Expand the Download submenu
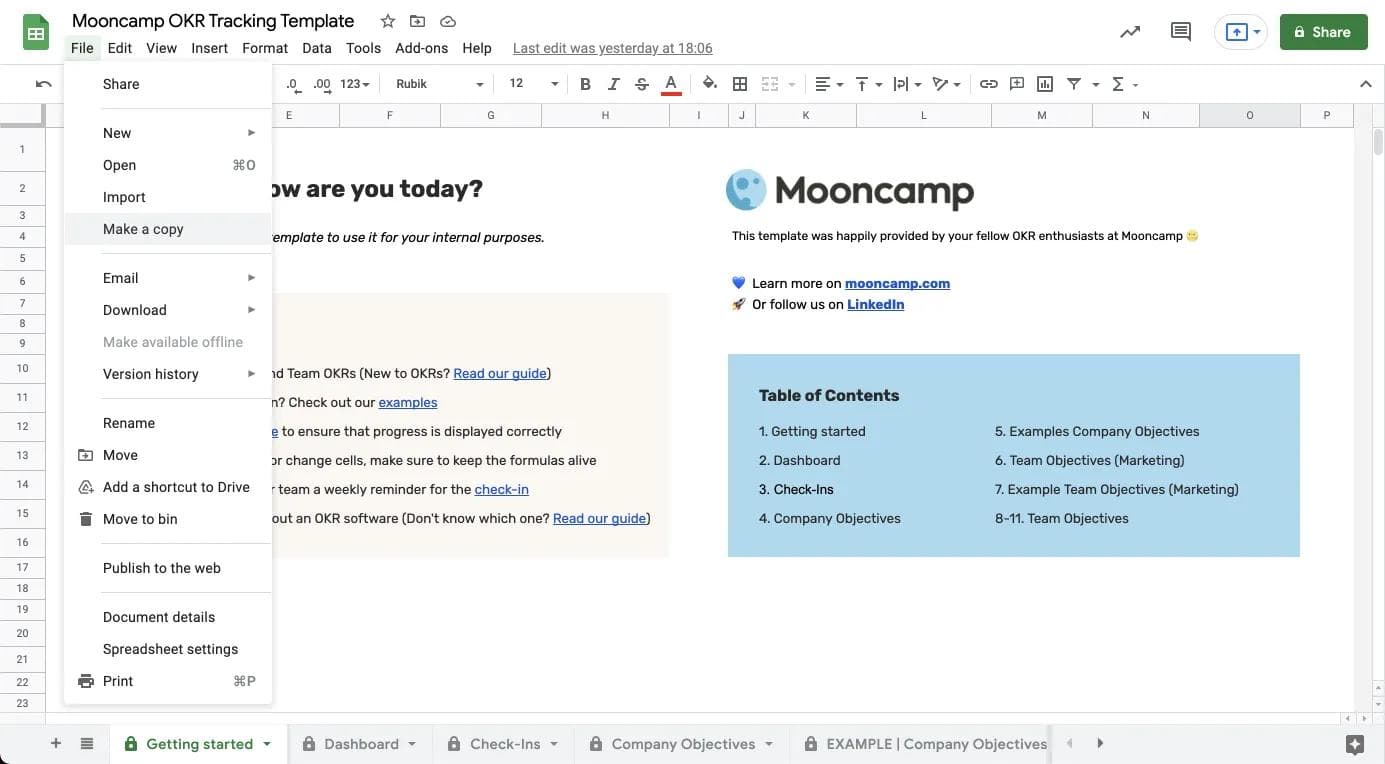This screenshot has height=764, width=1385. (x=167, y=310)
